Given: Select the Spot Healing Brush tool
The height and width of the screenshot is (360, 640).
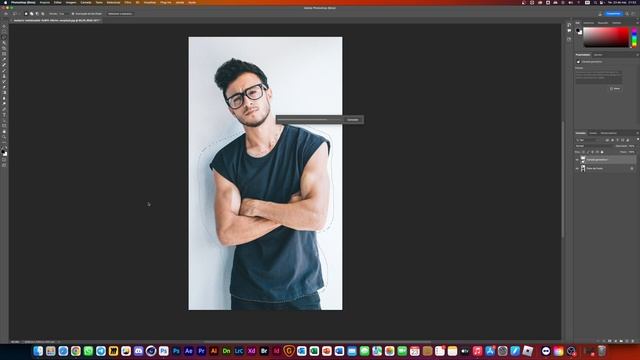Looking at the screenshot, I should pos(4,65).
